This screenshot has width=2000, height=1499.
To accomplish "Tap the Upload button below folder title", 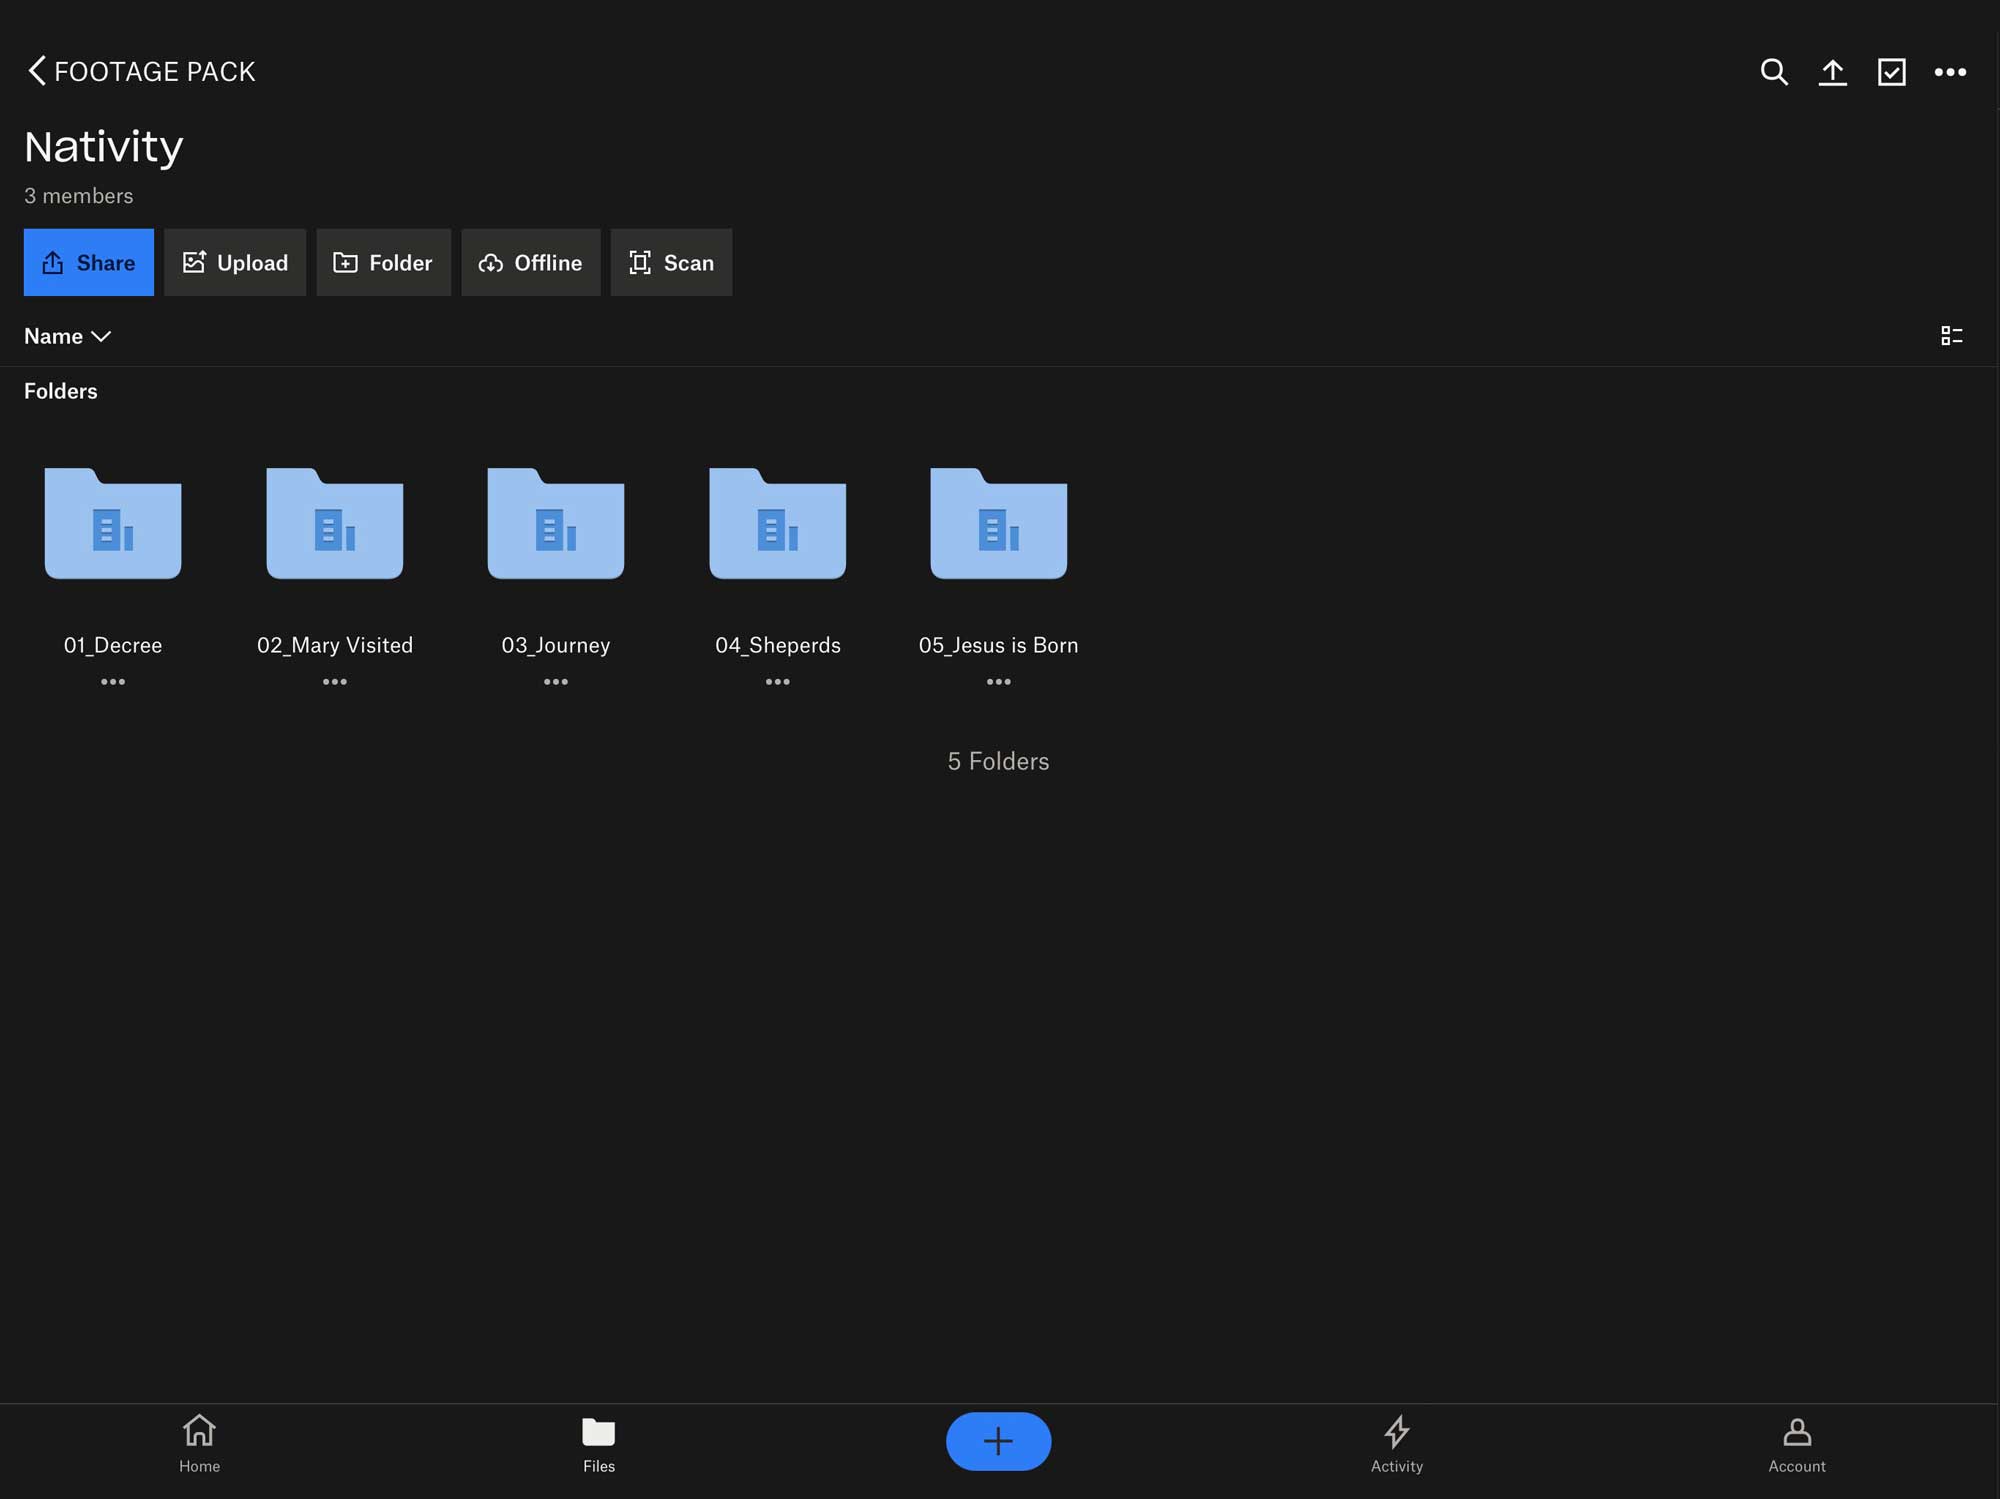I will [235, 262].
